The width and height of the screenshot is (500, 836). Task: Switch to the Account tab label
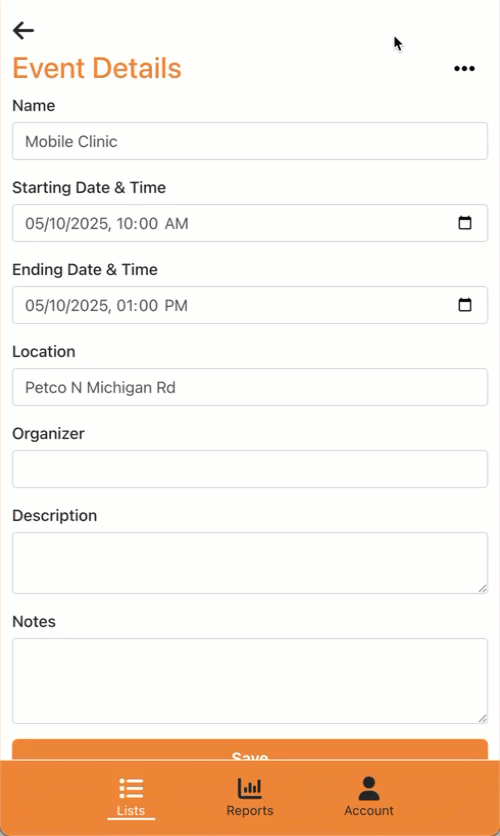[369, 810]
